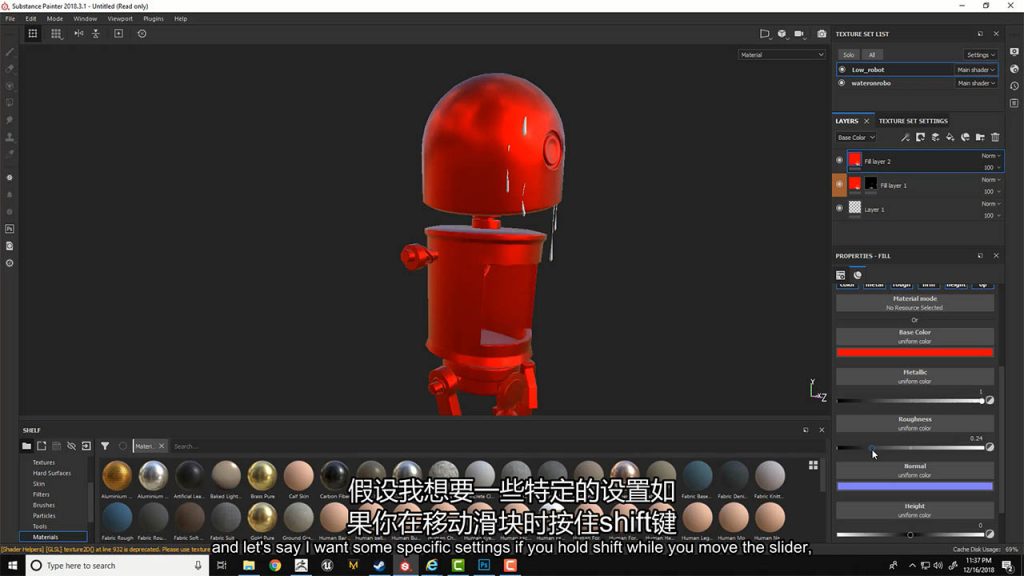Click the Solo button in Texture Set List
1024x576 pixels.
pos(848,55)
